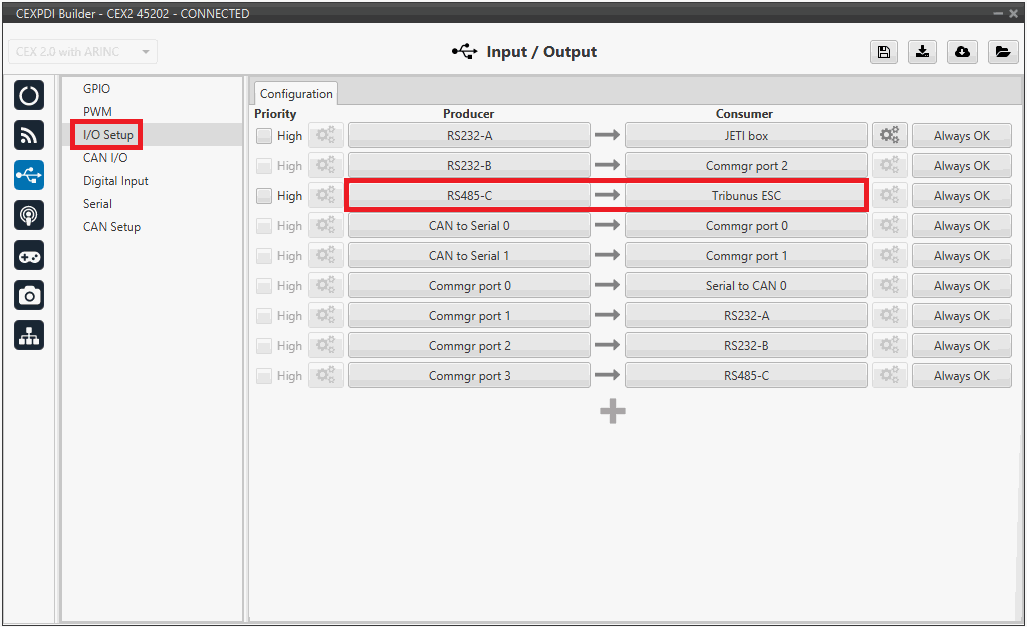Open the Digital Input section
The image size is (1027, 627).
click(x=116, y=181)
